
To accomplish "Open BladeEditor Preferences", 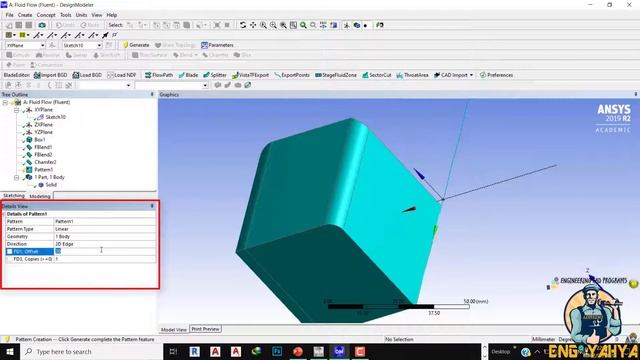I will [x=496, y=75].
